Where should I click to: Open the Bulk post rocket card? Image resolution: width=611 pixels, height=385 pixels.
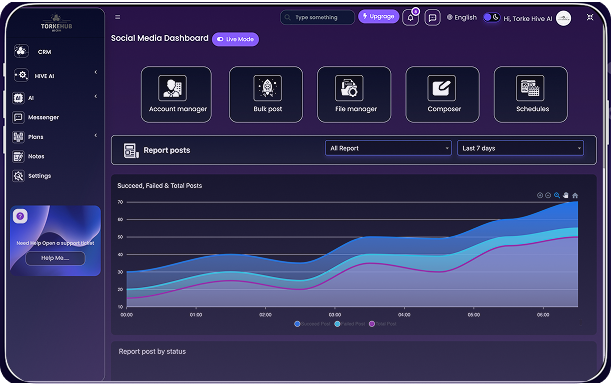266,94
